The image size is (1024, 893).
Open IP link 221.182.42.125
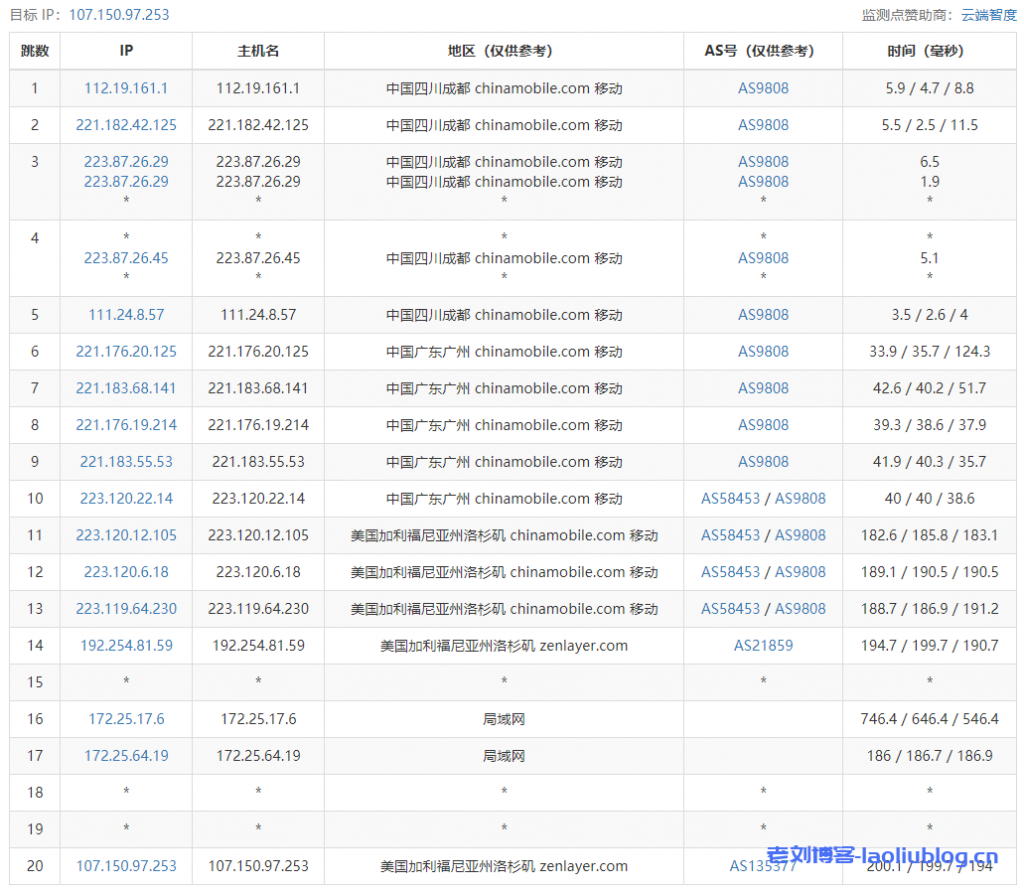coord(126,125)
